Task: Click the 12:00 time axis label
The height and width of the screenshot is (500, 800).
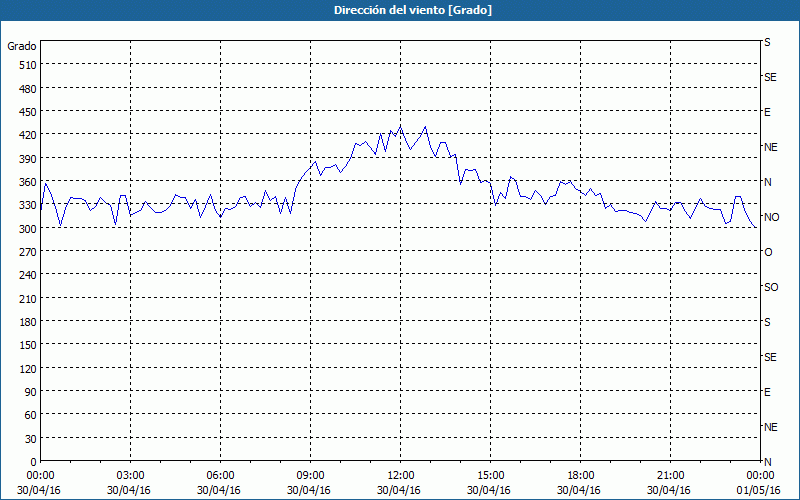Action: (x=401, y=476)
